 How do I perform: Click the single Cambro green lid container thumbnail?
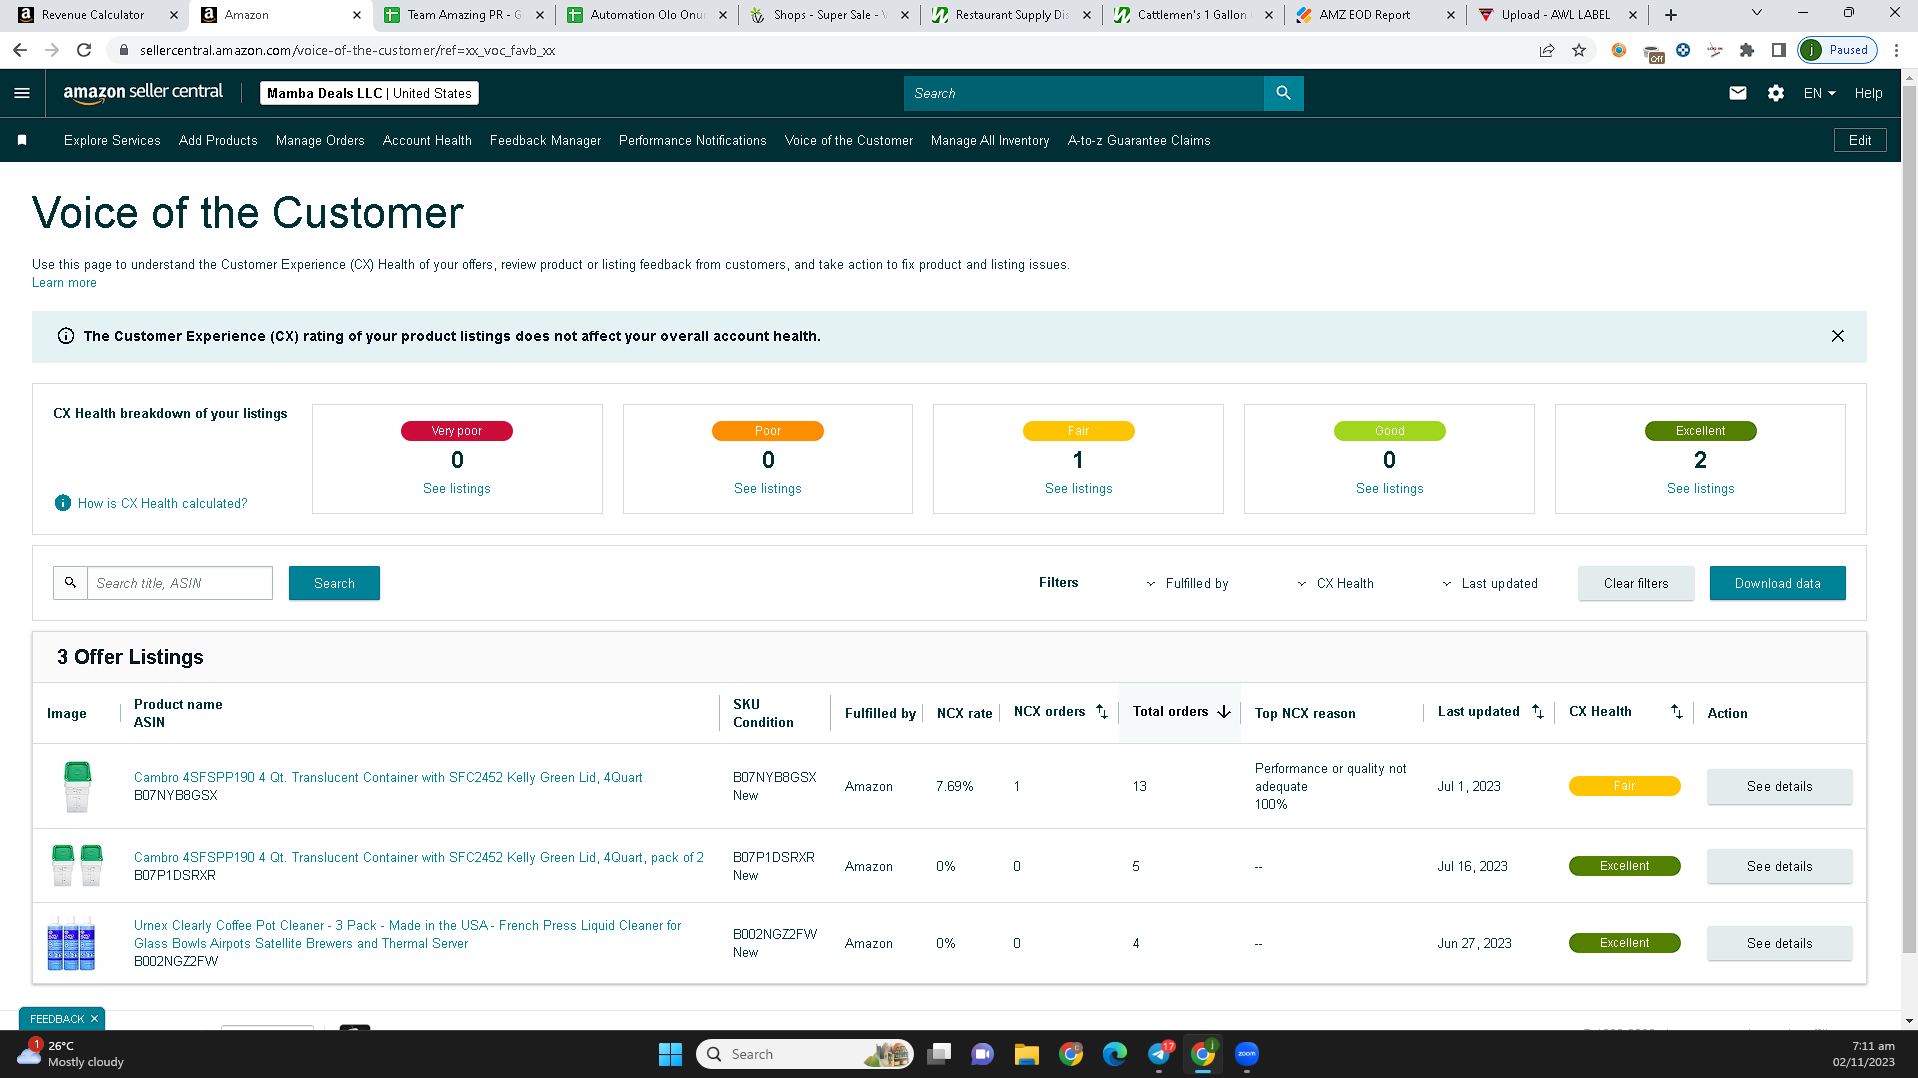(77, 786)
